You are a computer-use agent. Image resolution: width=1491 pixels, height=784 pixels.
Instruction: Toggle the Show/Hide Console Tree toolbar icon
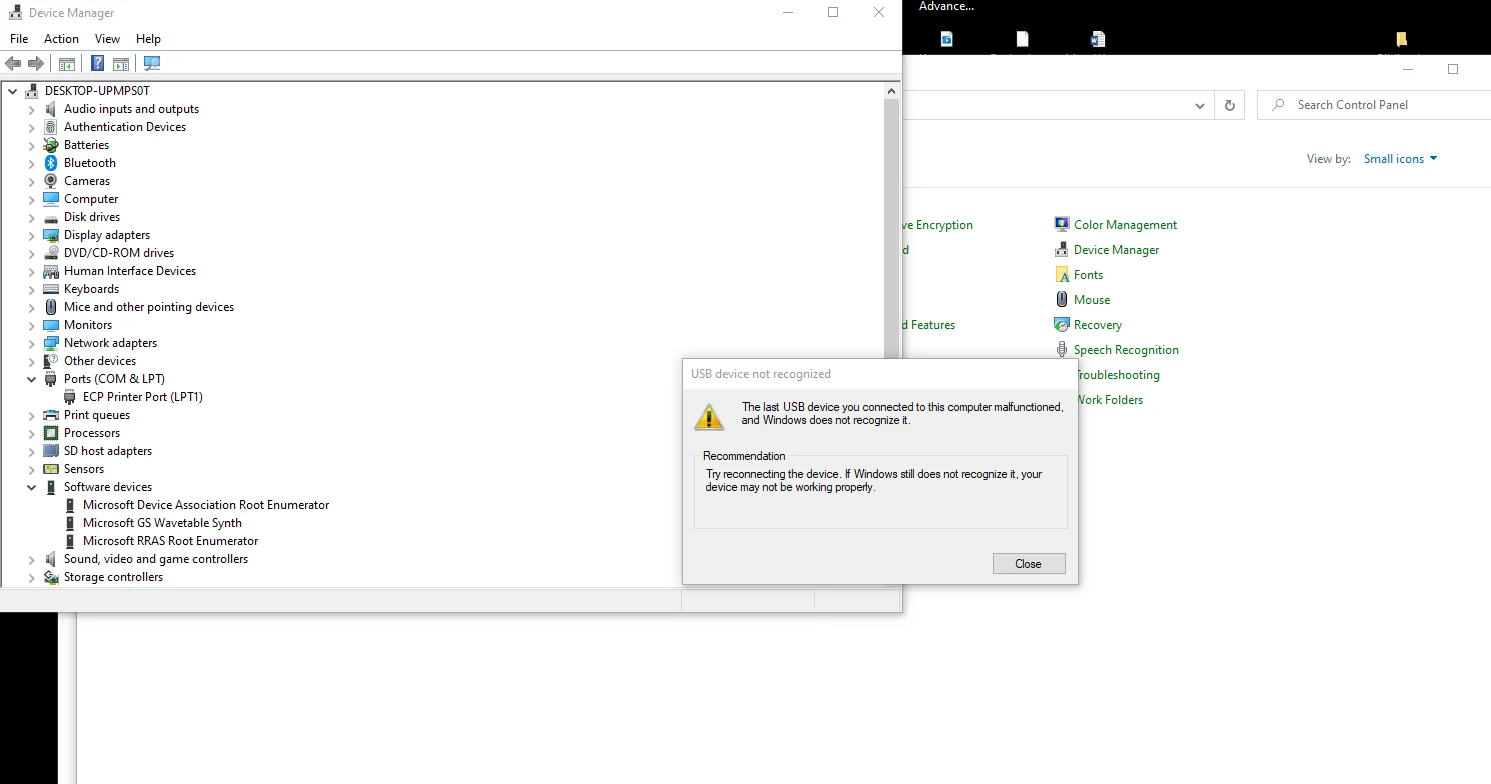coord(67,64)
